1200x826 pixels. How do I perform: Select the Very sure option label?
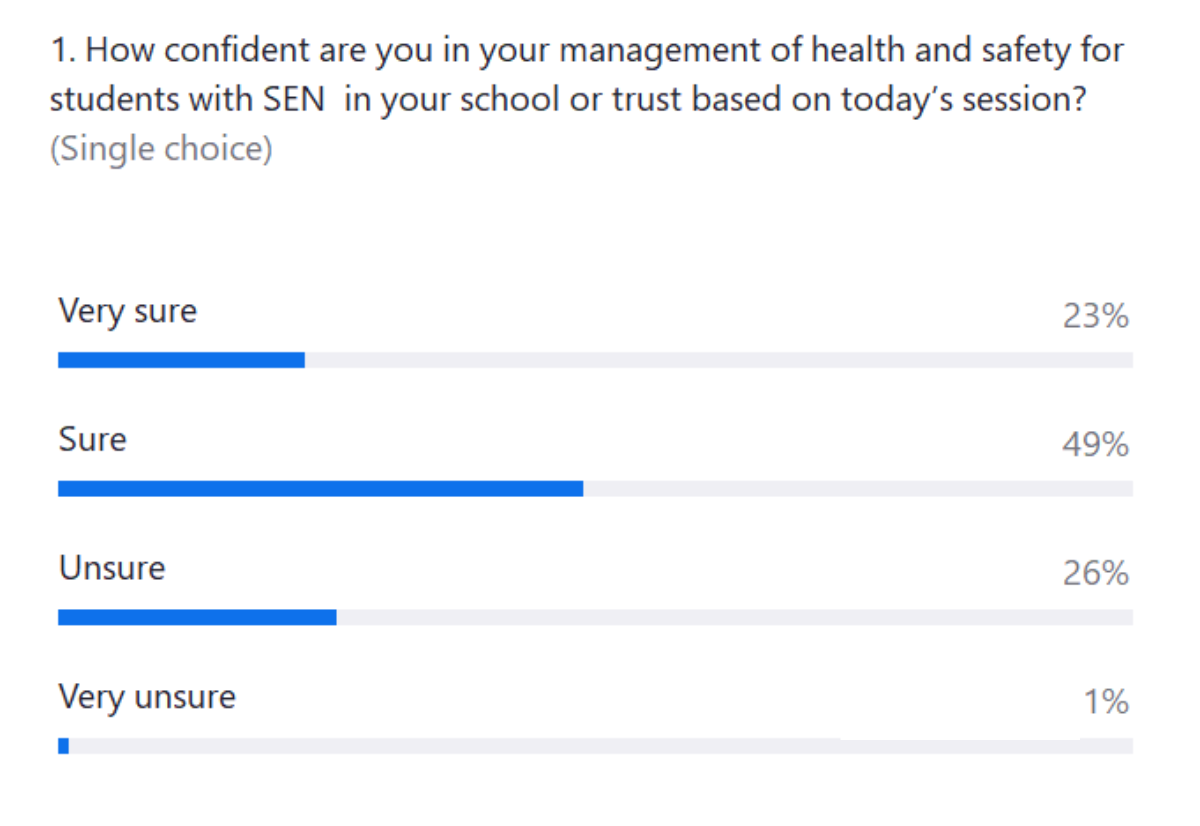click(x=128, y=311)
